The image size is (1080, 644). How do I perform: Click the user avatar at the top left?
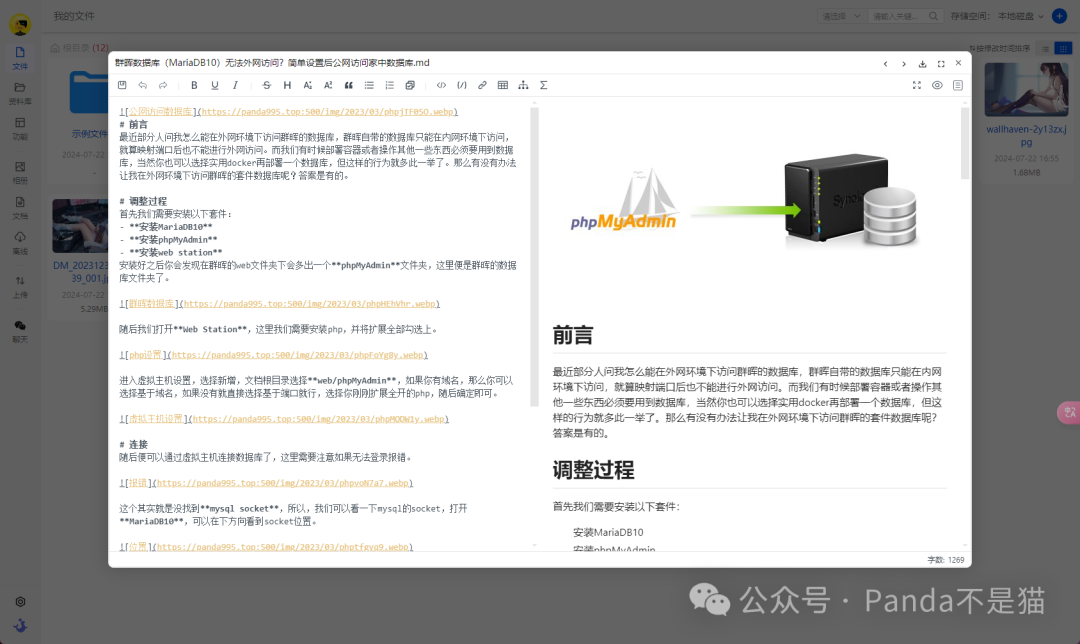[x=20, y=25]
